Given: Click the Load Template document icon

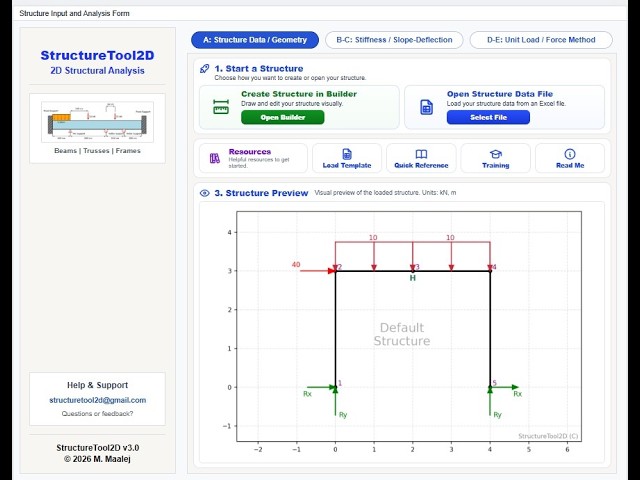Looking at the screenshot, I should (347, 154).
